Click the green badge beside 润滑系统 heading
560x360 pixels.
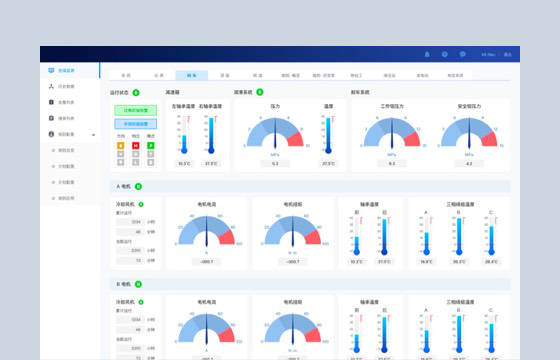click(260, 92)
